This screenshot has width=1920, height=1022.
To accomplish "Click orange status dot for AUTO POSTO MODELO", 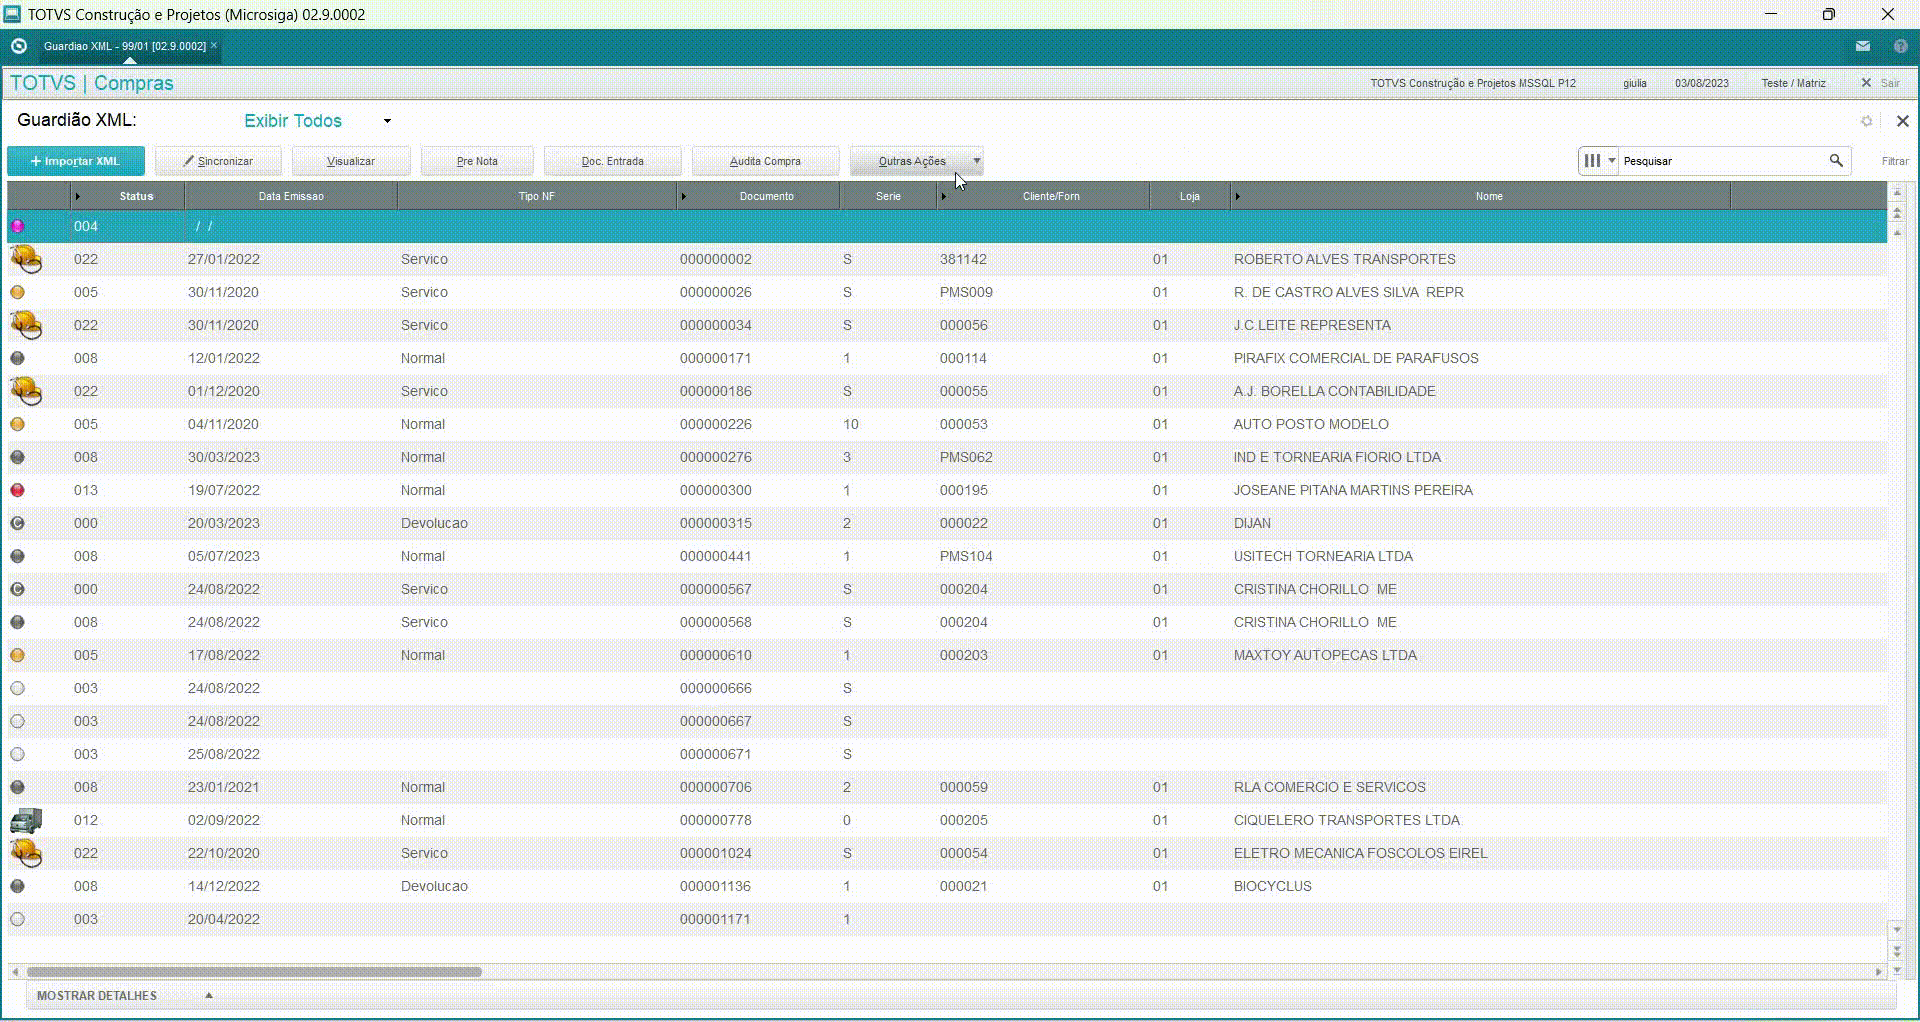I will click(x=17, y=424).
